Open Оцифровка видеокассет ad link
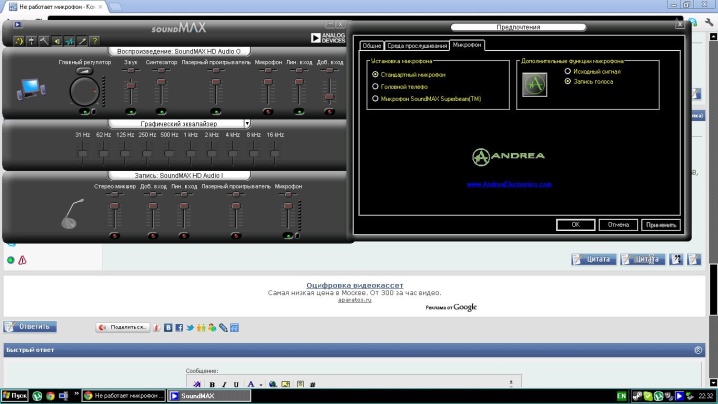 (354, 285)
